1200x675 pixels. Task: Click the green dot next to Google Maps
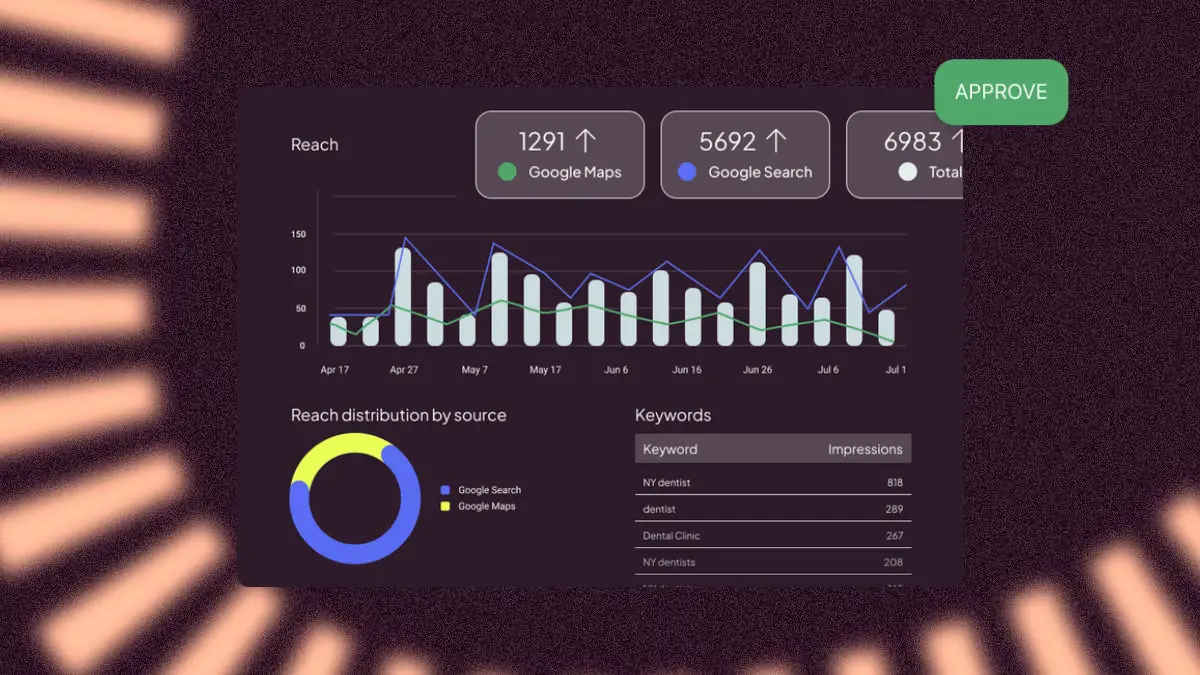pyautogui.click(x=507, y=172)
